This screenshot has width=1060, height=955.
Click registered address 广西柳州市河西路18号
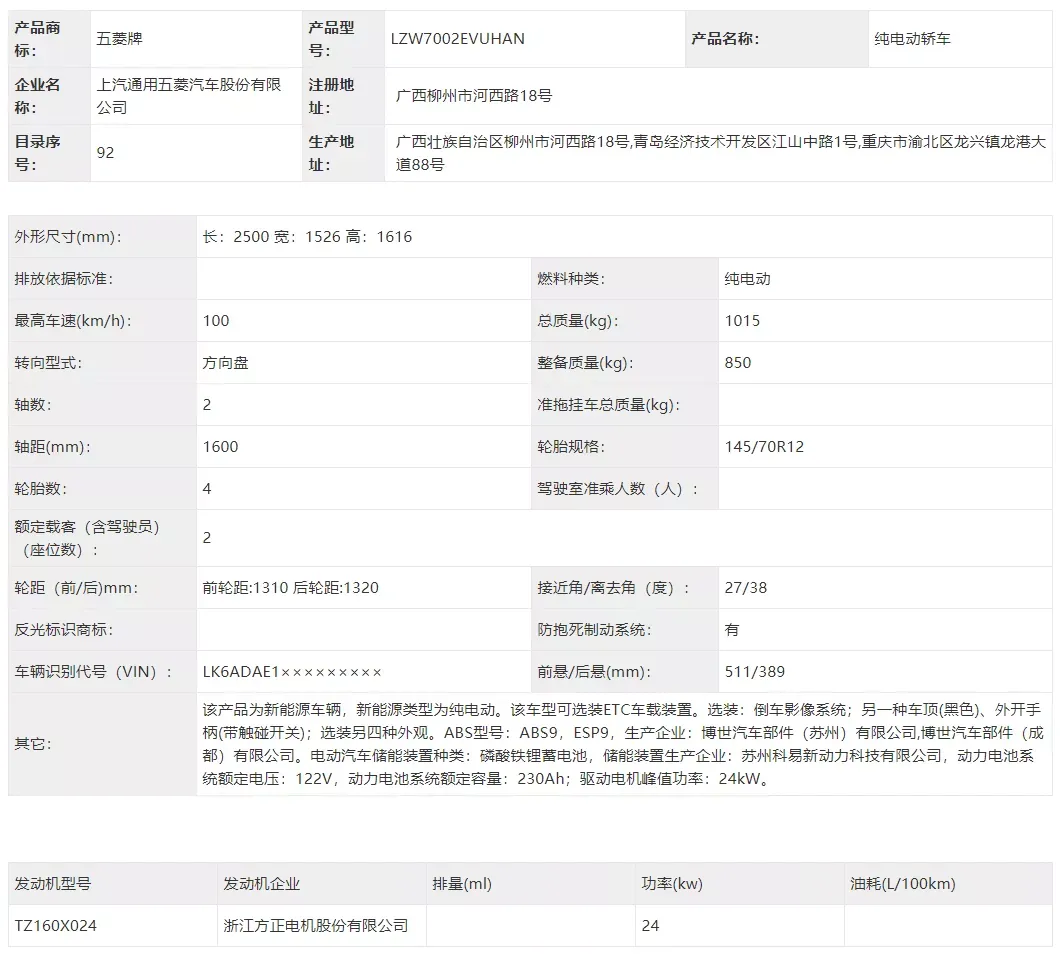click(473, 96)
